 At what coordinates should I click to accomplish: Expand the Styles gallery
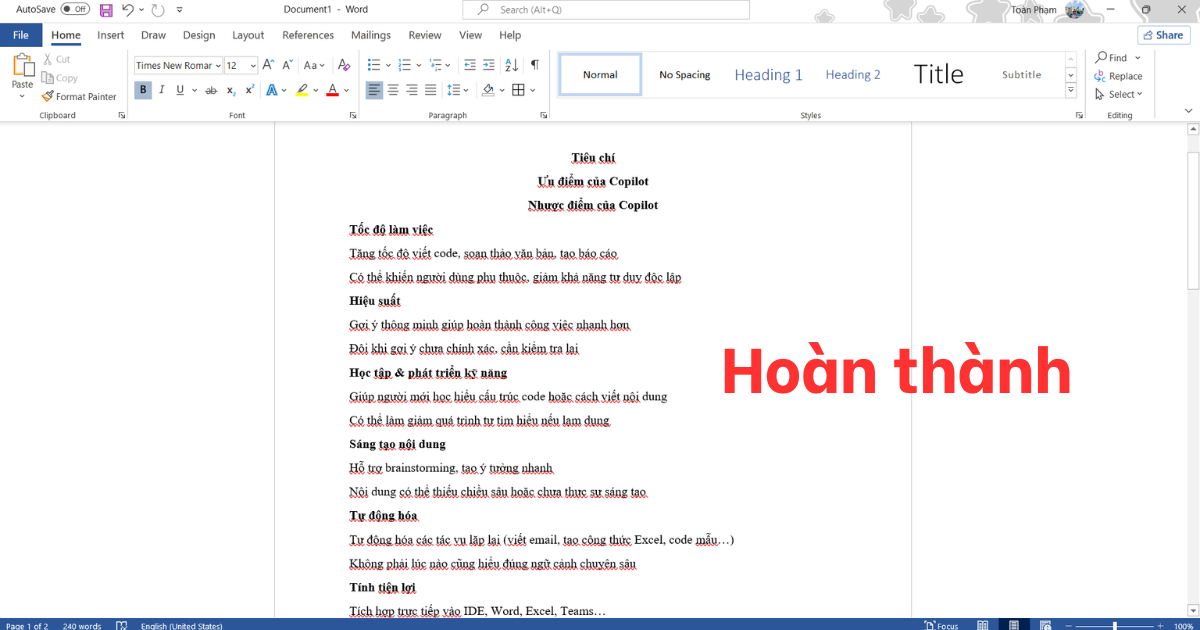point(1071,90)
